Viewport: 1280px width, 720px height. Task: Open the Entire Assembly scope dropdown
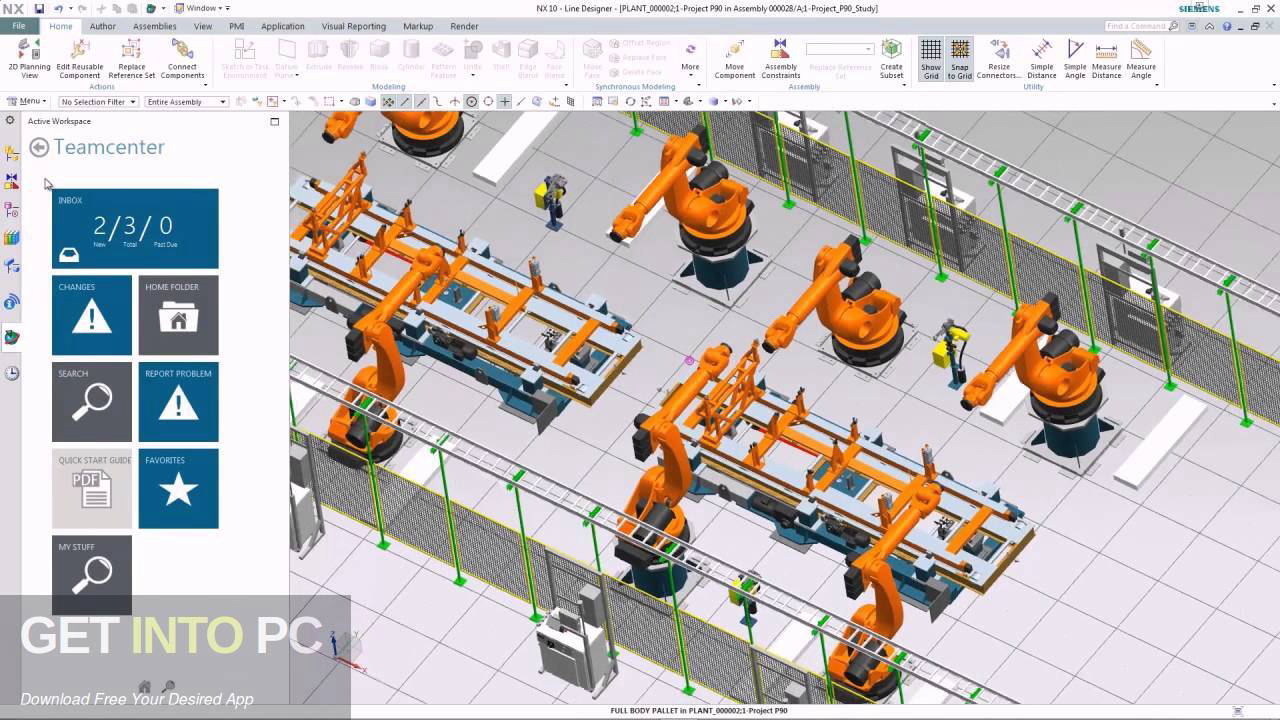coord(186,102)
